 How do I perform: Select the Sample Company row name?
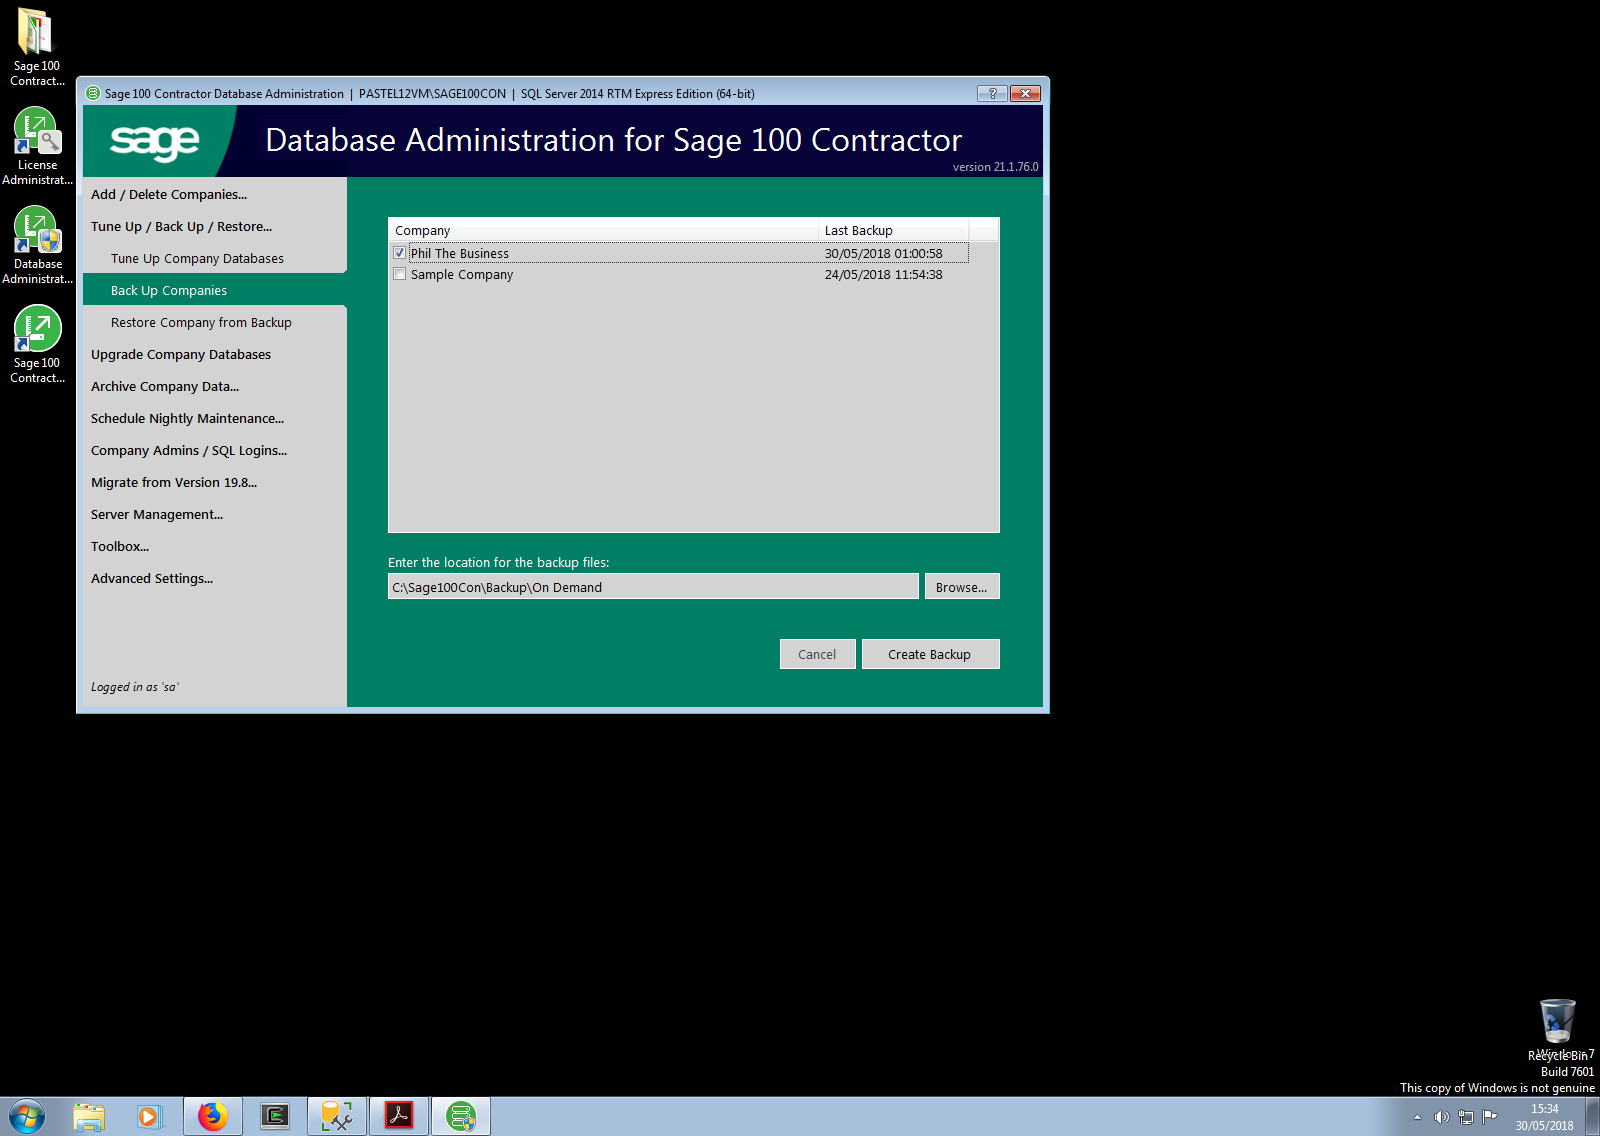click(462, 274)
